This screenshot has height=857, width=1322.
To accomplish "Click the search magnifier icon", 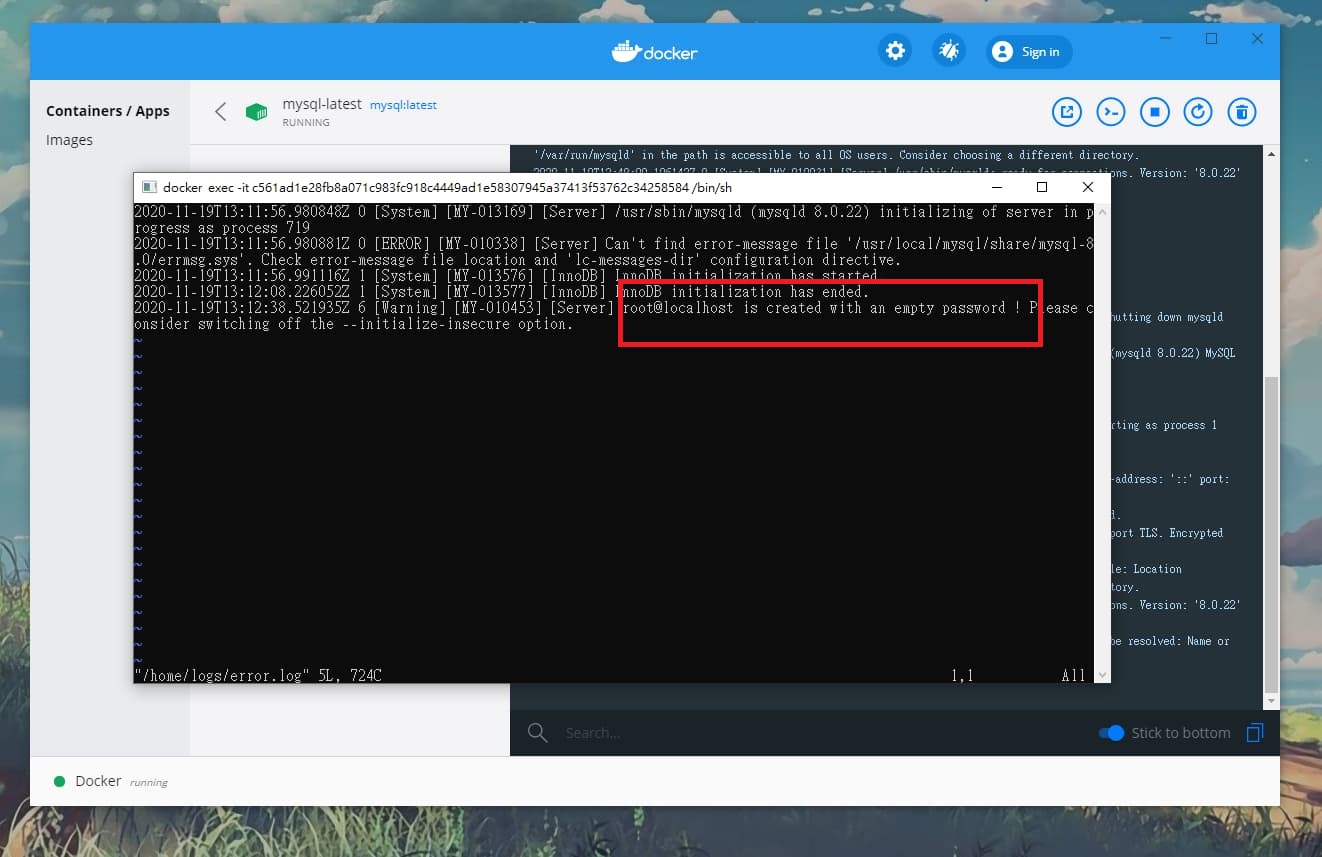I will point(537,733).
